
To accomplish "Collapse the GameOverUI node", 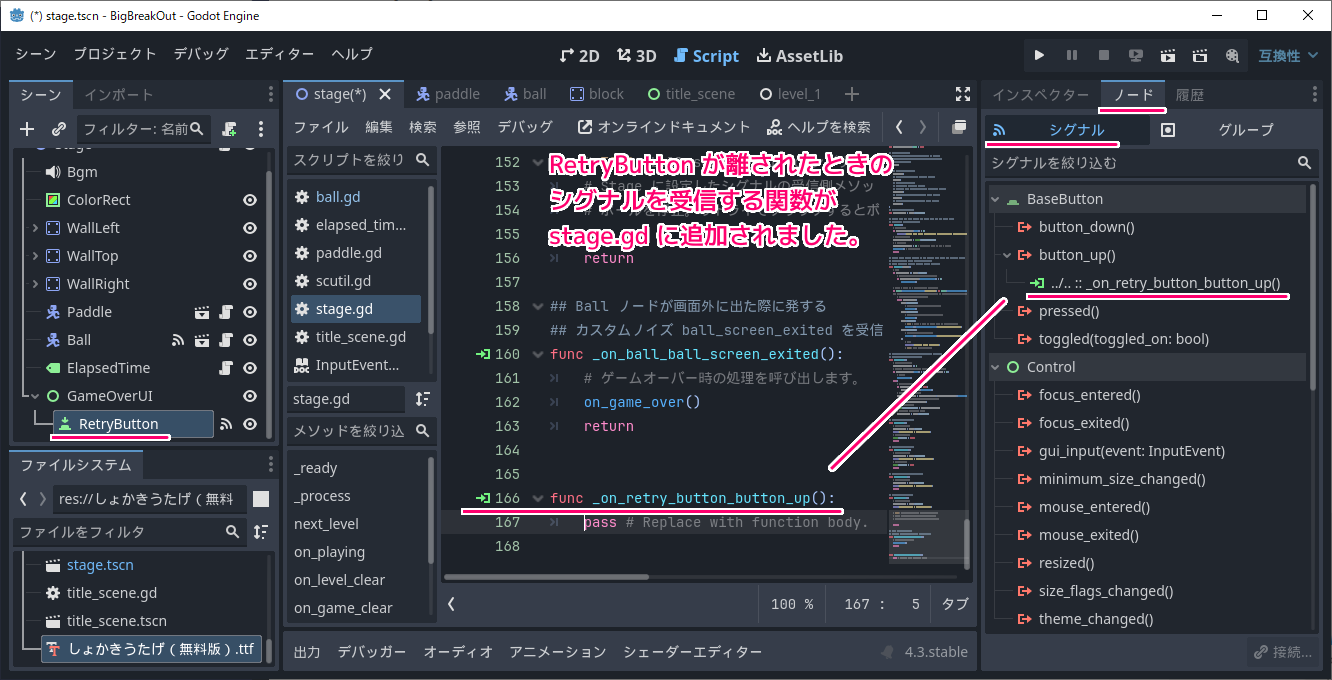I will pos(35,396).
